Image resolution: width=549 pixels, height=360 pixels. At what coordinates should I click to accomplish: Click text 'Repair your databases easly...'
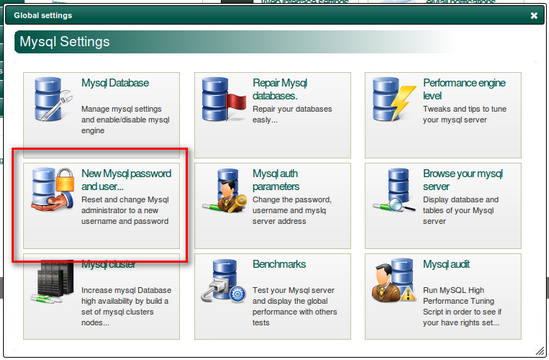[292, 114]
